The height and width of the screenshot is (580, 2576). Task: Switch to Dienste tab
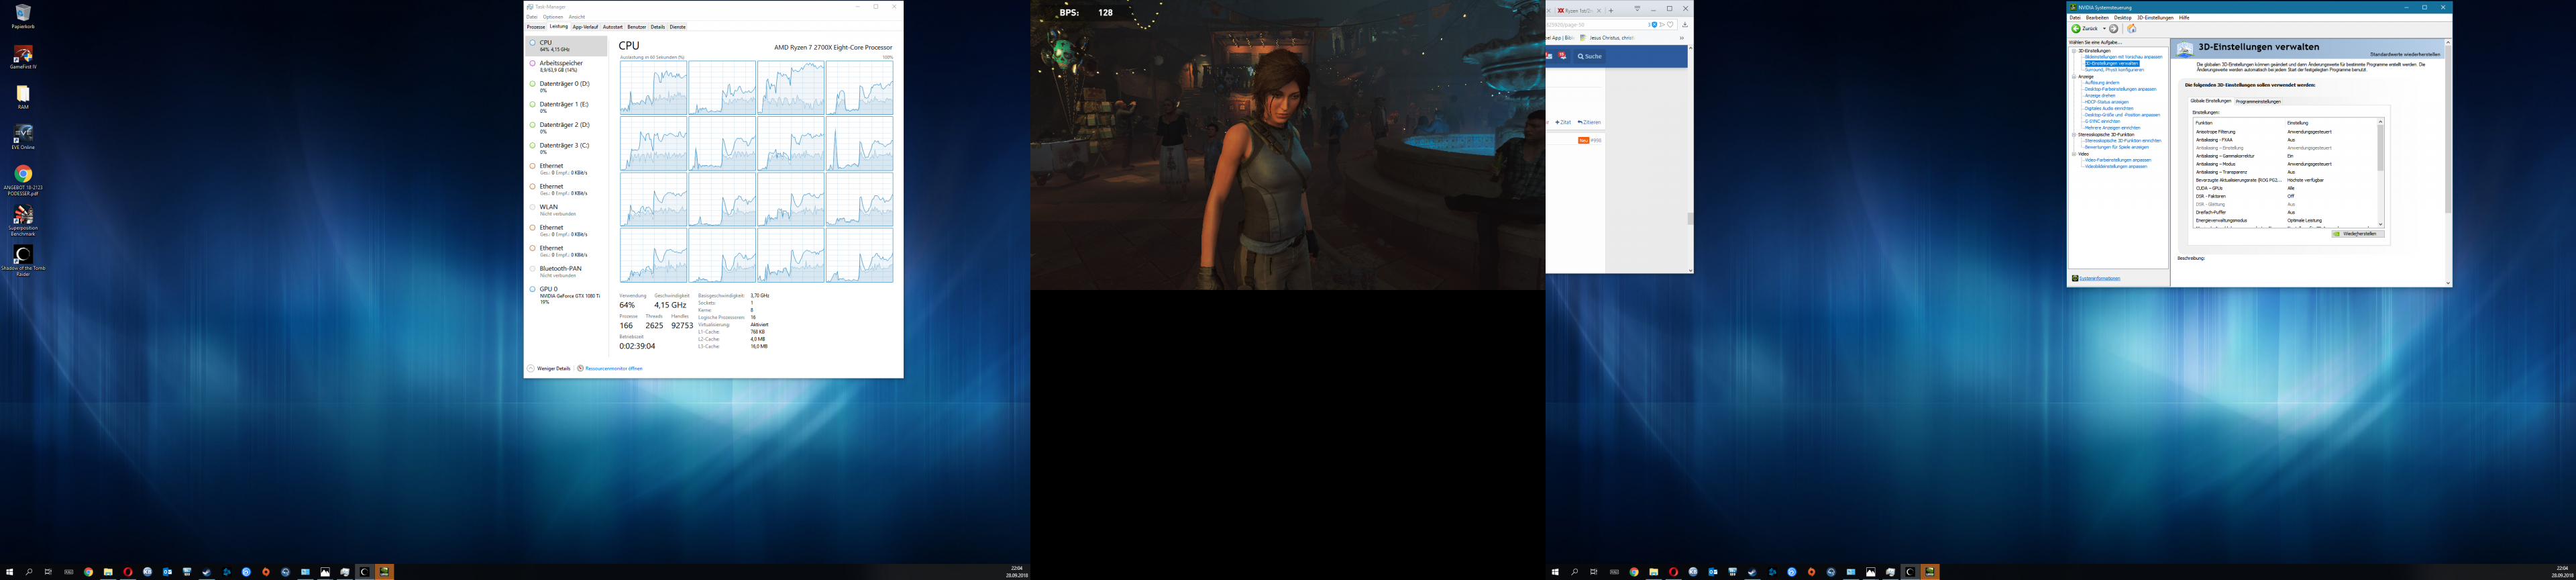677,27
